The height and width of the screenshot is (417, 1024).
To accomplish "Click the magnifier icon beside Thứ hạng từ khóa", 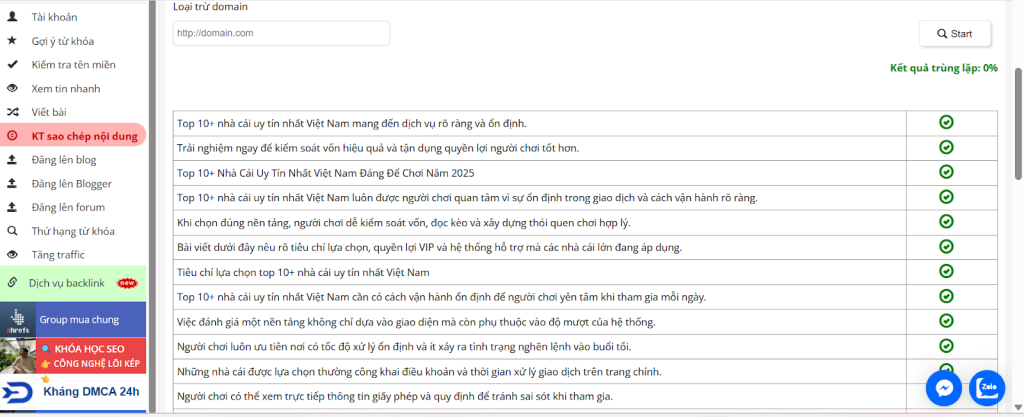I will click(12, 230).
